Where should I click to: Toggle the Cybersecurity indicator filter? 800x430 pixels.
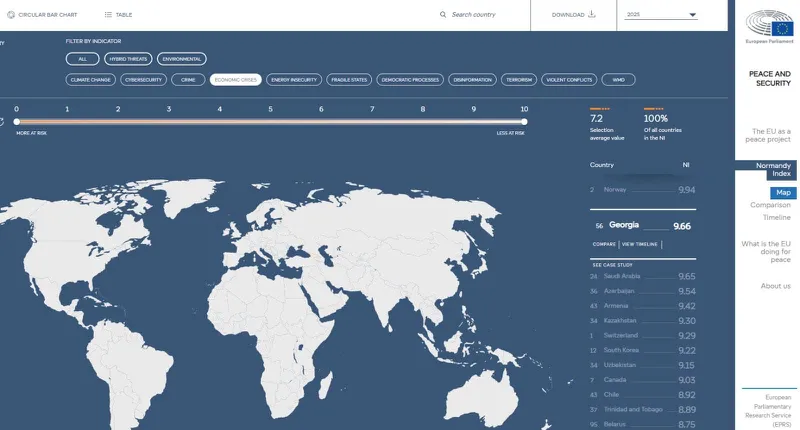[x=143, y=80]
